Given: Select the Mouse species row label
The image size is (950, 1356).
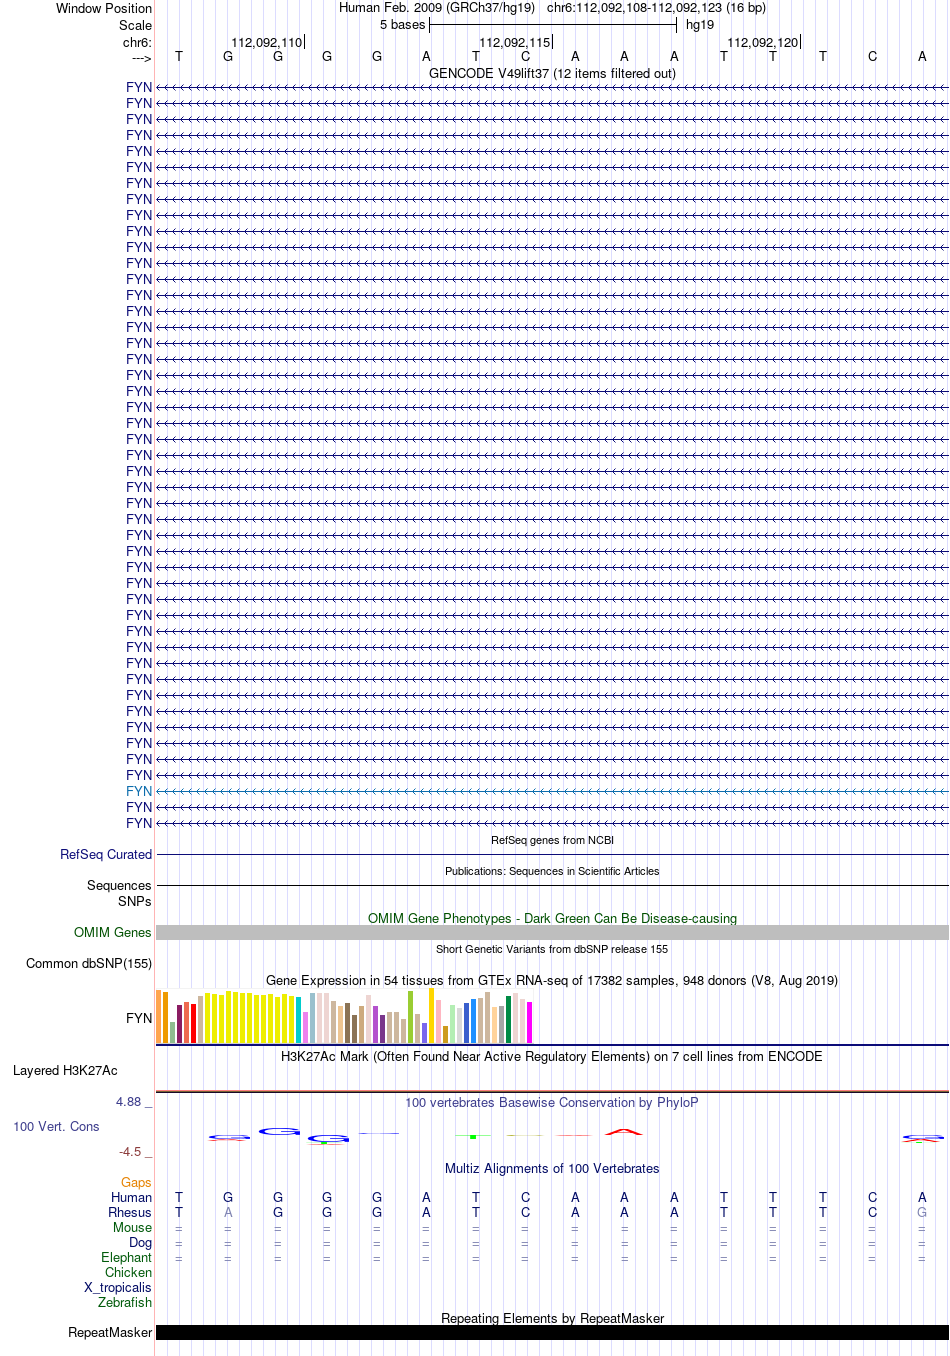Looking at the screenshot, I should [133, 1227].
